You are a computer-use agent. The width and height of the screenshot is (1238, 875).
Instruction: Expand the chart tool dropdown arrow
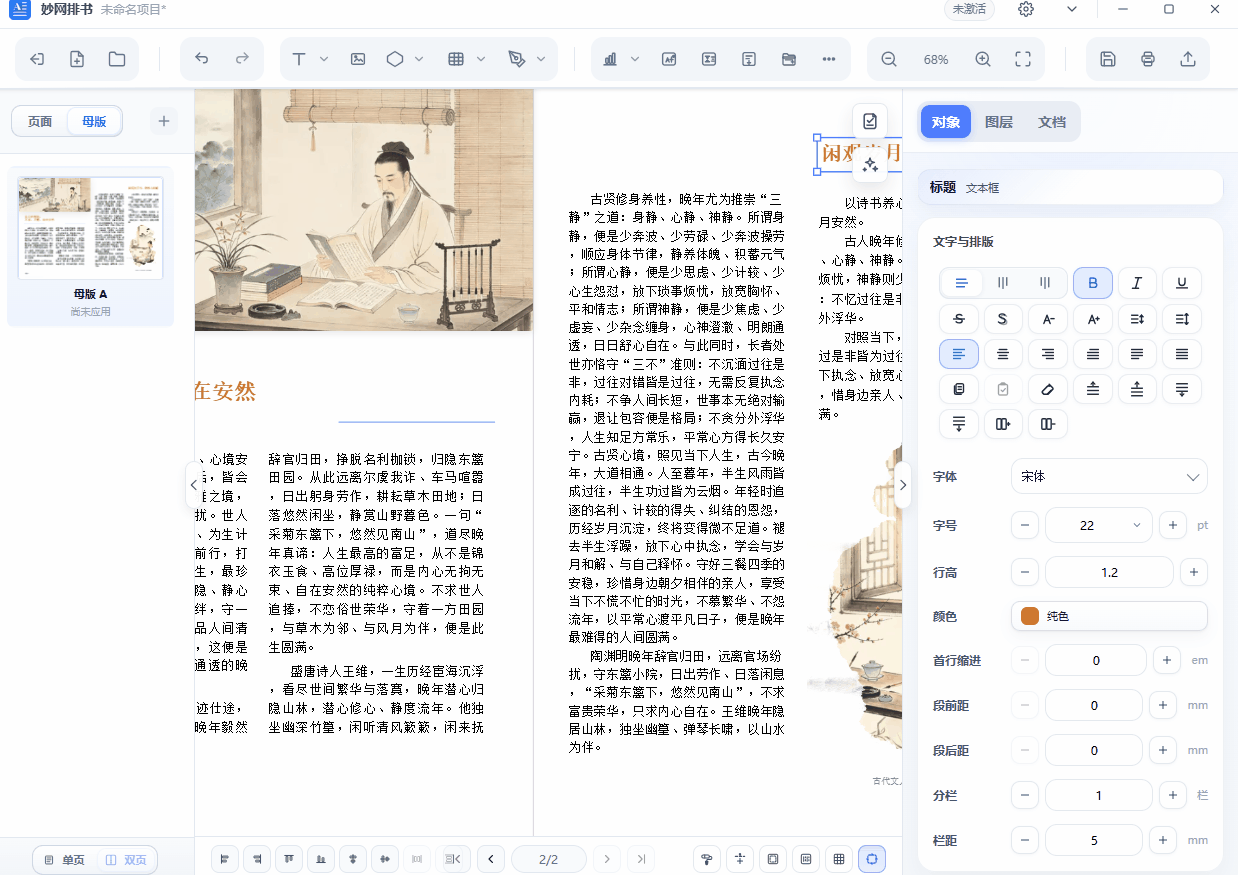pyautogui.click(x=635, y=59)
